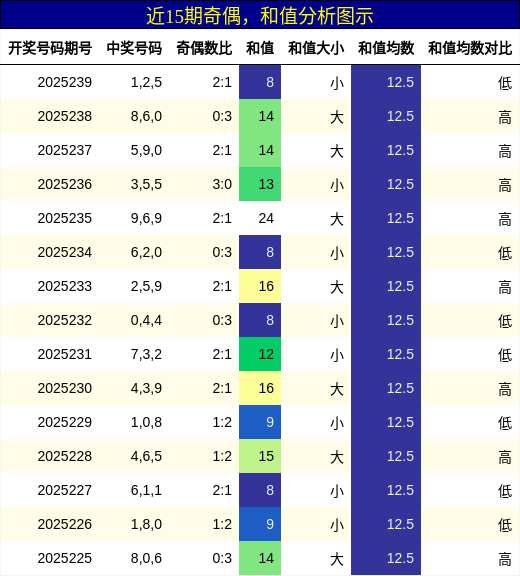This screenshot has height=576, width=520.
Task: Click the title 近15期奇偶，和值分析图示
Action: (260, 16)
